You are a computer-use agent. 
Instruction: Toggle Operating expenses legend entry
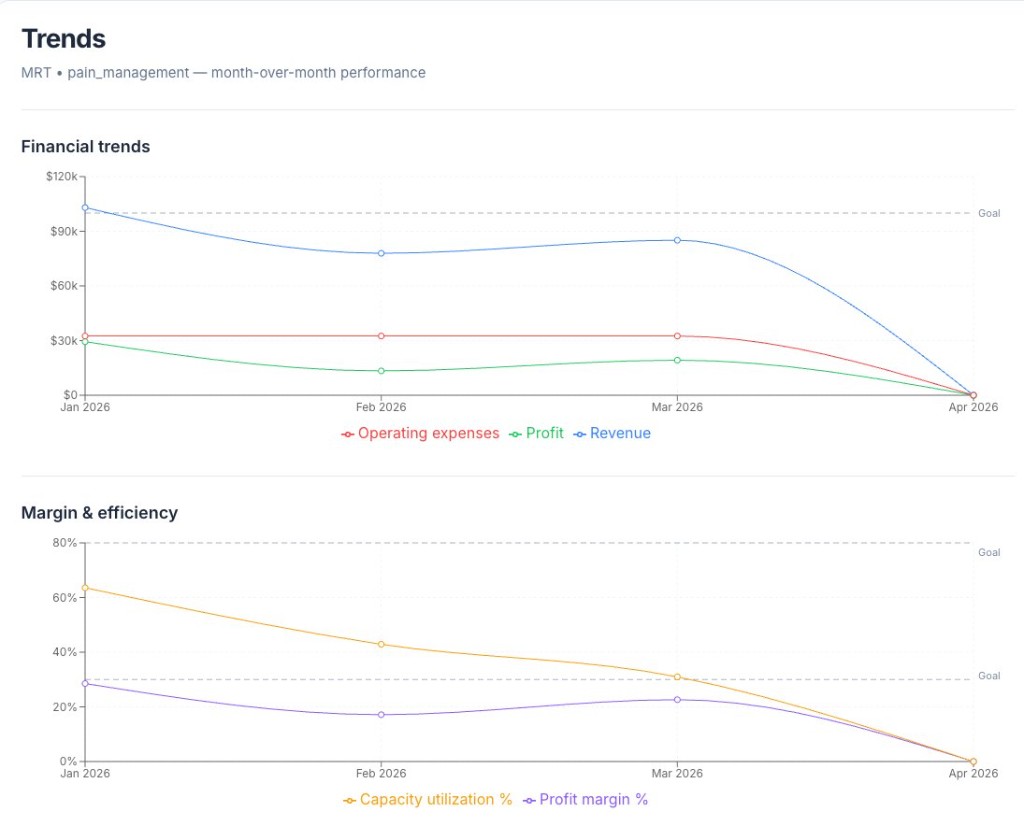tap(420, 434)
